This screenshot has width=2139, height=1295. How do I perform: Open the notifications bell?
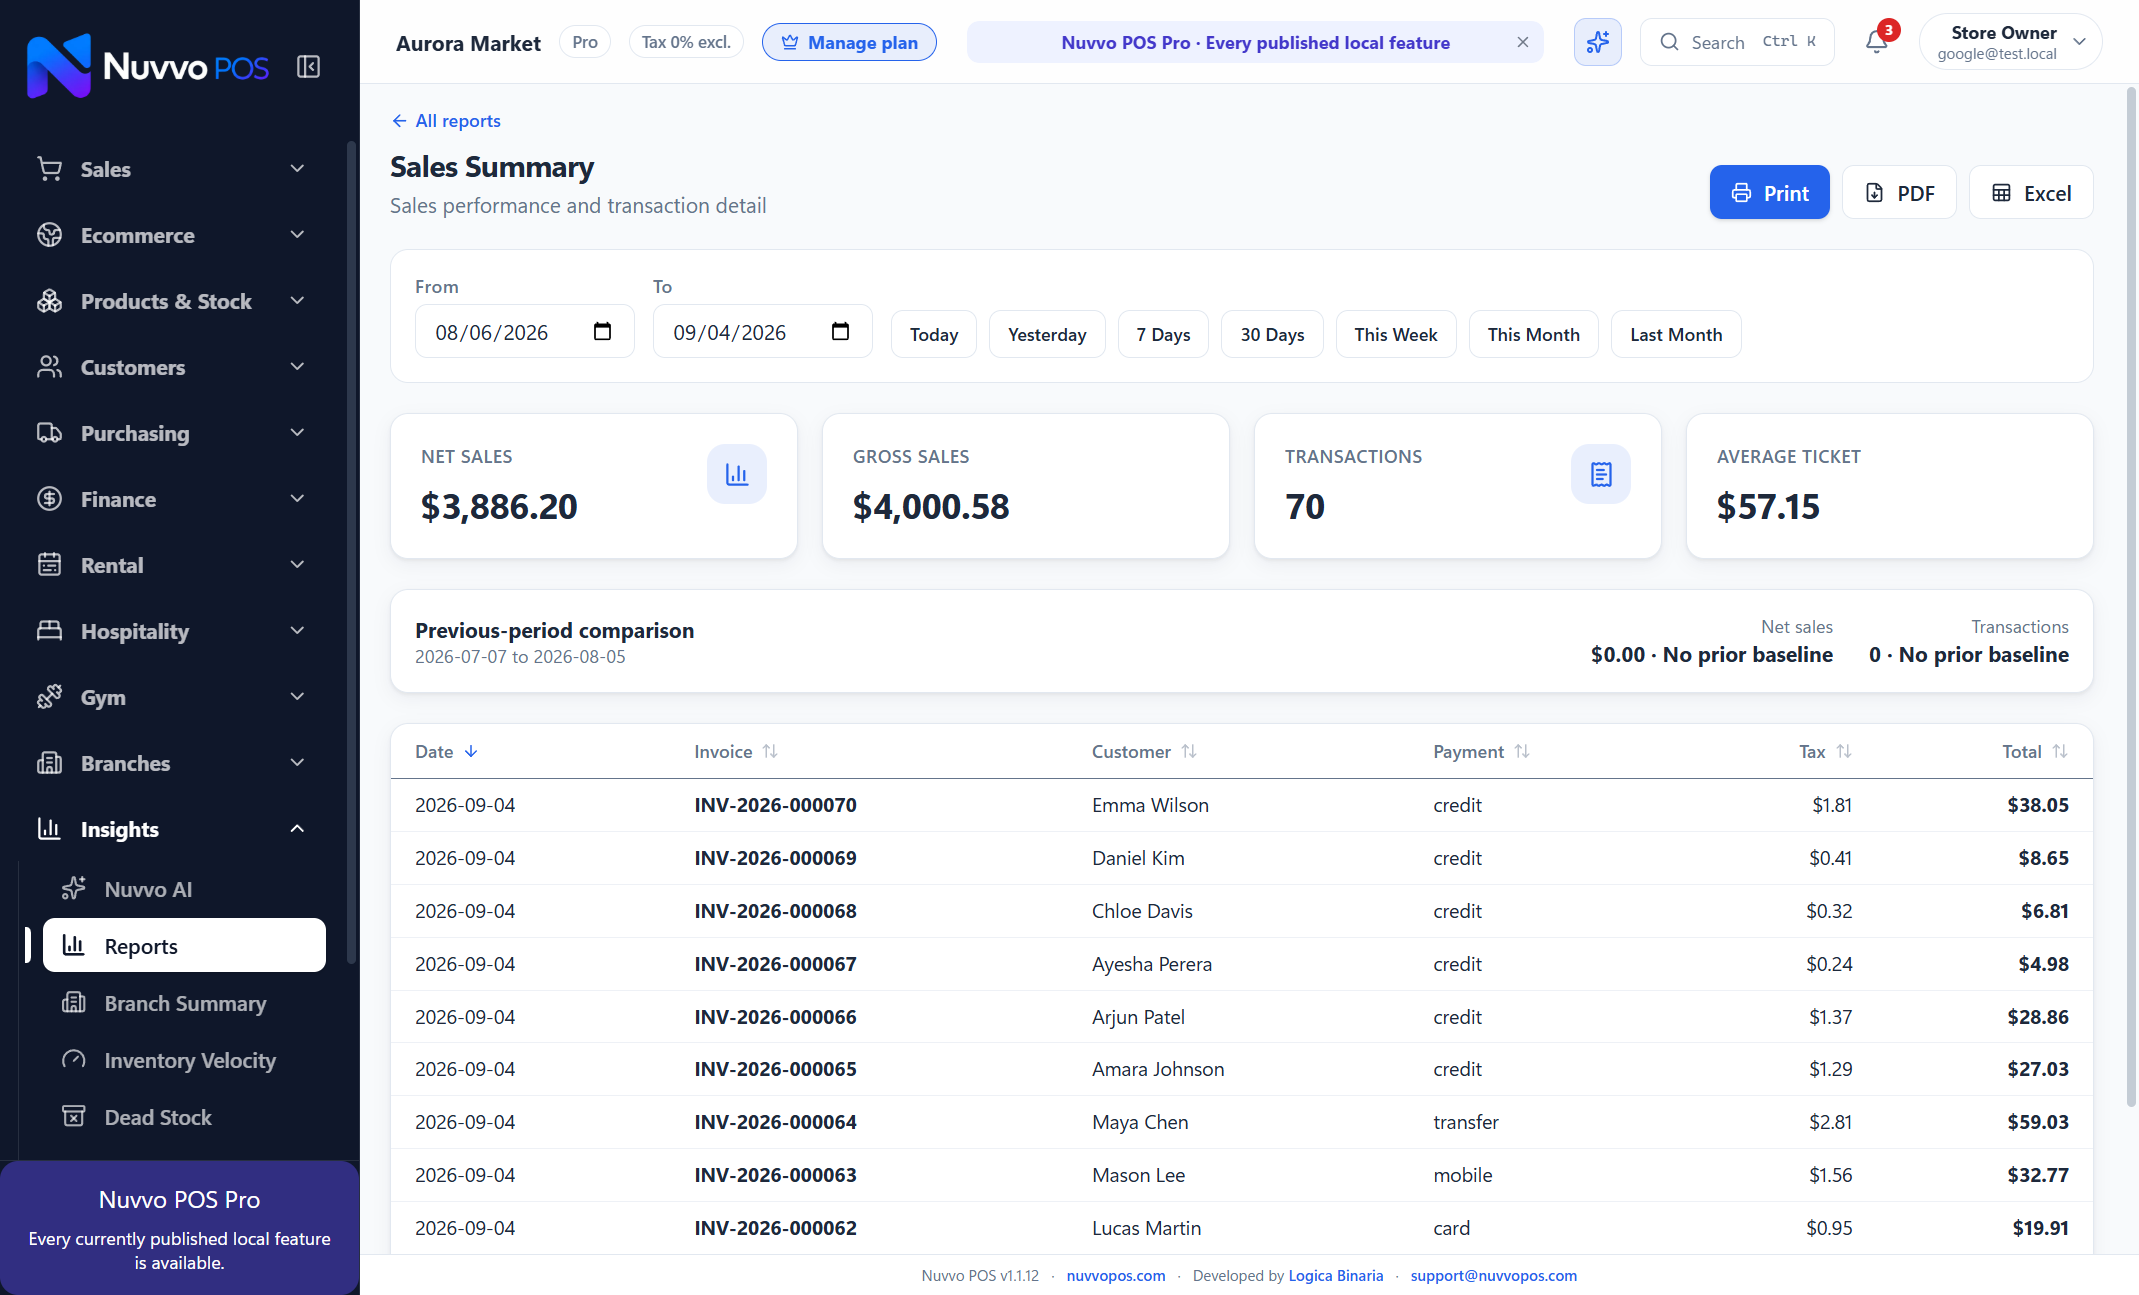pos(1877,42)
